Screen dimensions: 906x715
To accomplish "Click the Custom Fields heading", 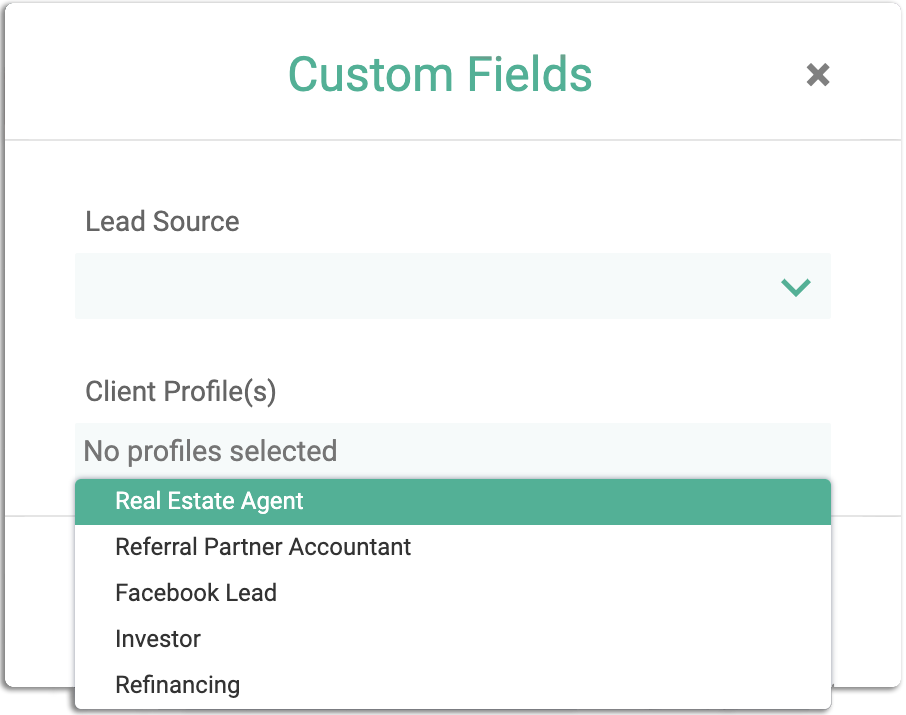I will [x=440, y=75].
